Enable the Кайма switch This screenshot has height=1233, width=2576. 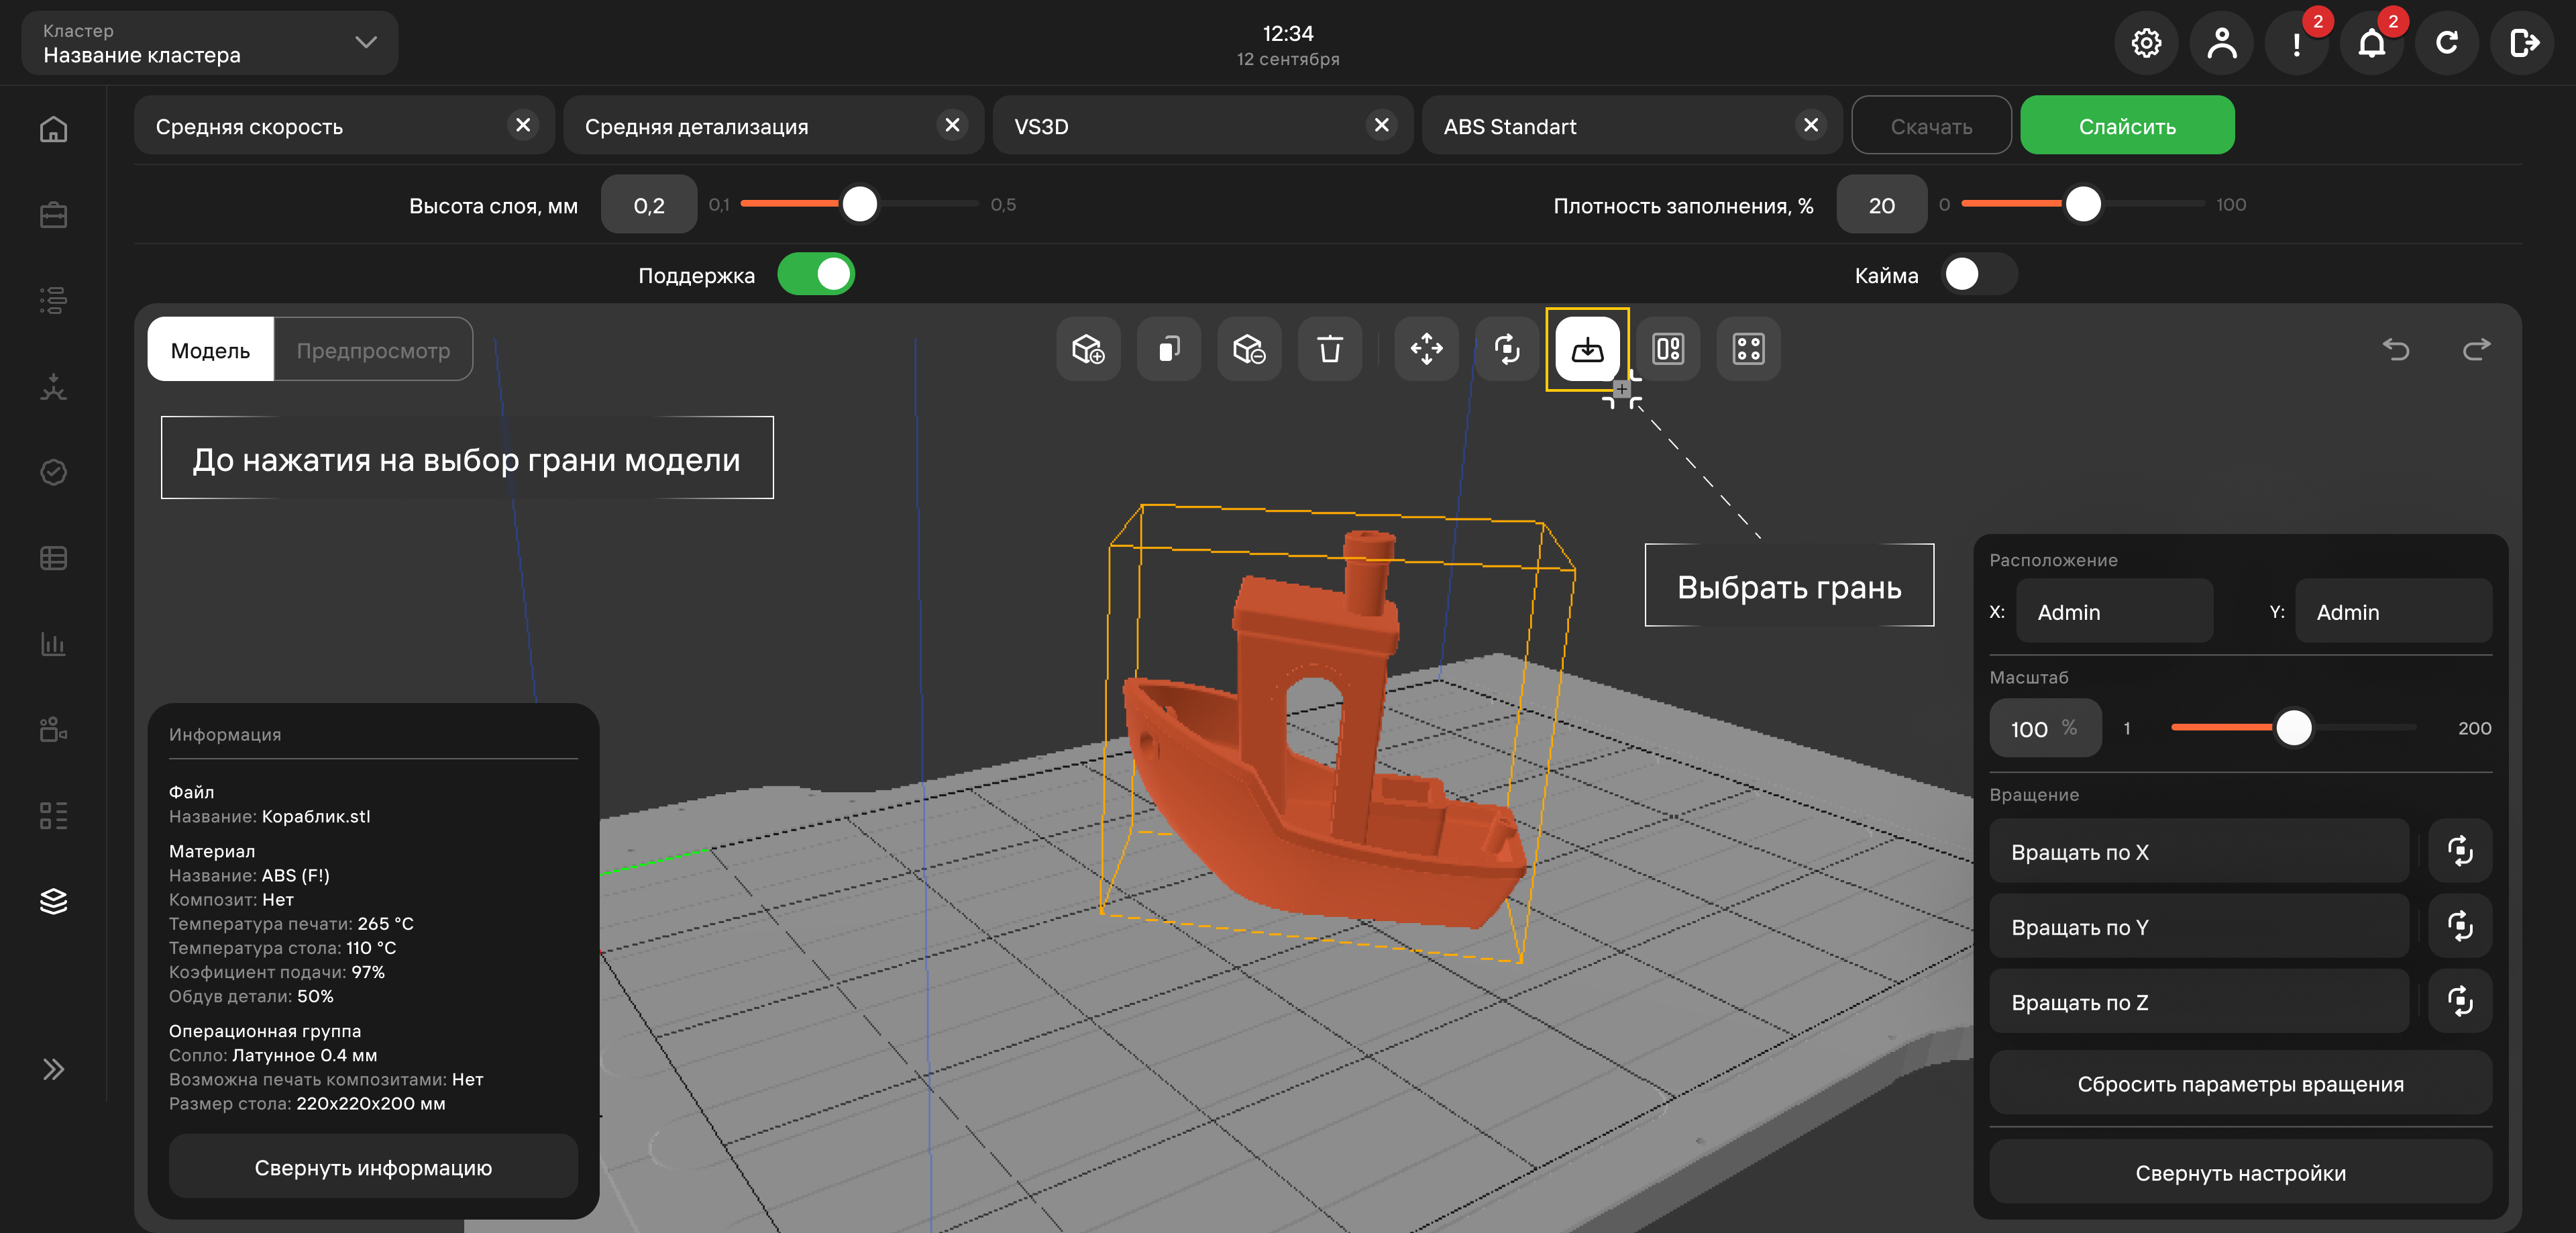coord(1979,274)
